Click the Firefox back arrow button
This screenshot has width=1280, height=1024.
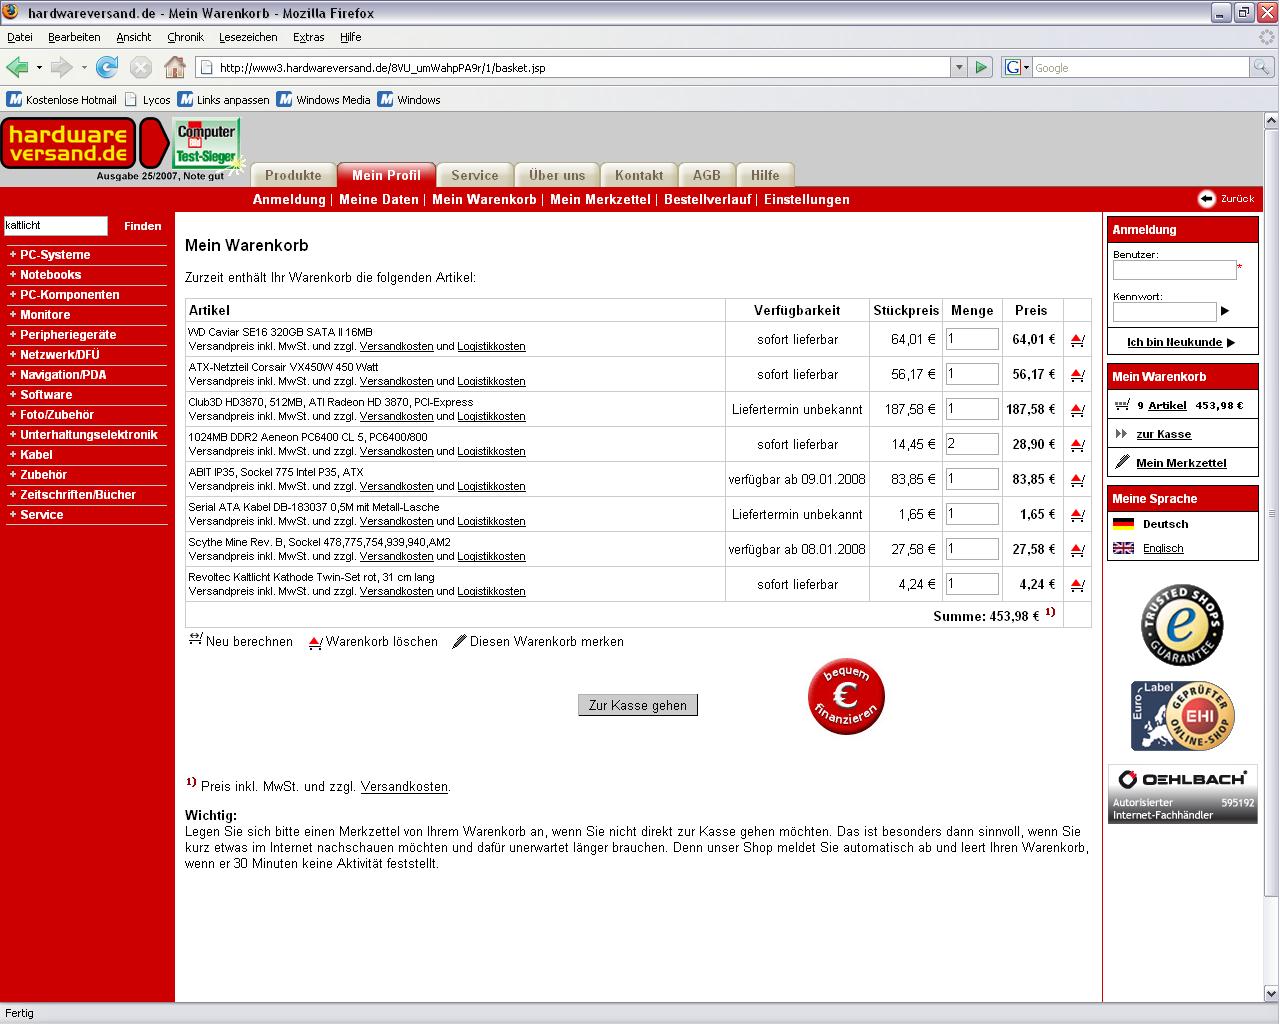point(17,67)
